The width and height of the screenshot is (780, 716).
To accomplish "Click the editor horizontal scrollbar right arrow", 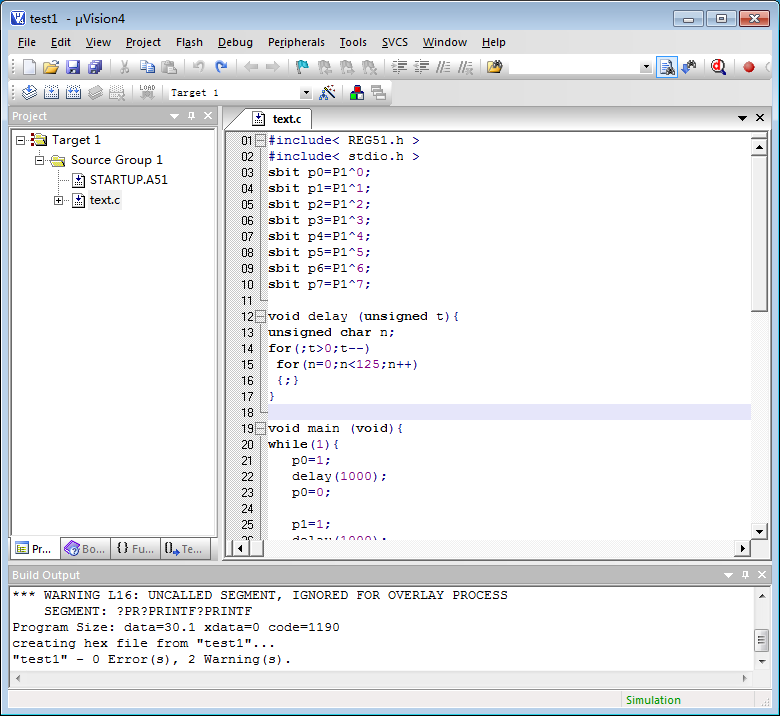I will [x=742, y=549].
